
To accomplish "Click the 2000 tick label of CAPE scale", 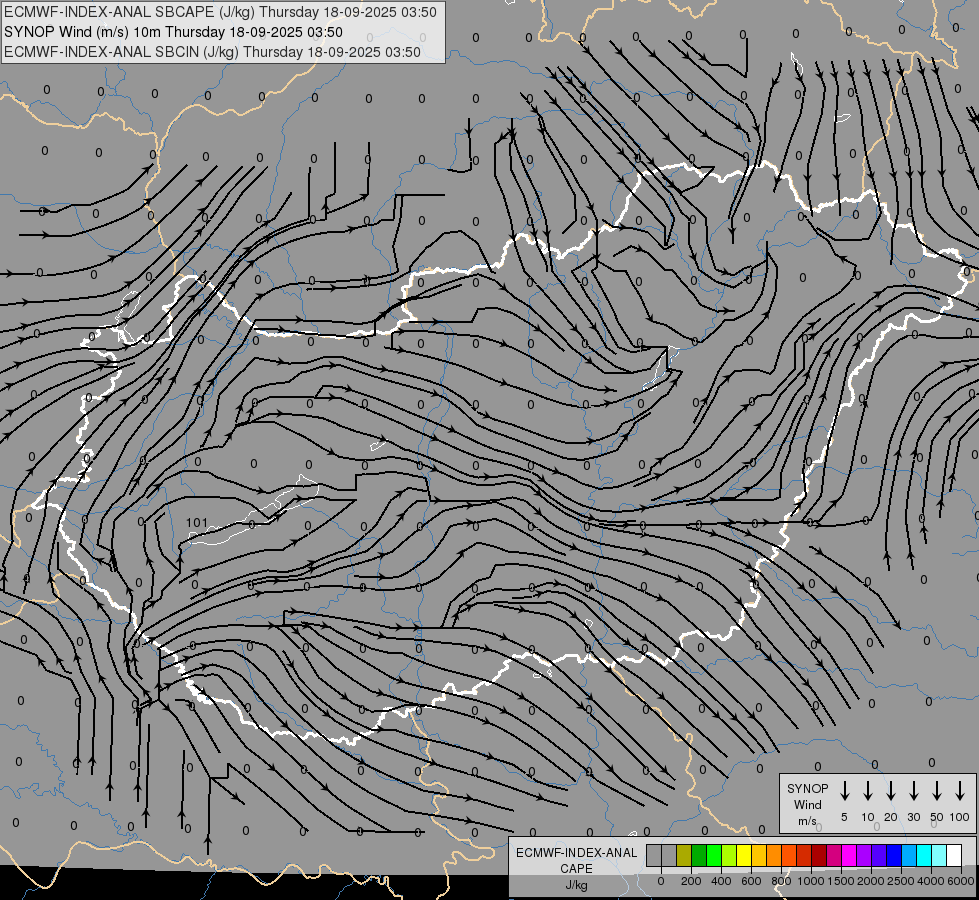I will pos(870,881).
